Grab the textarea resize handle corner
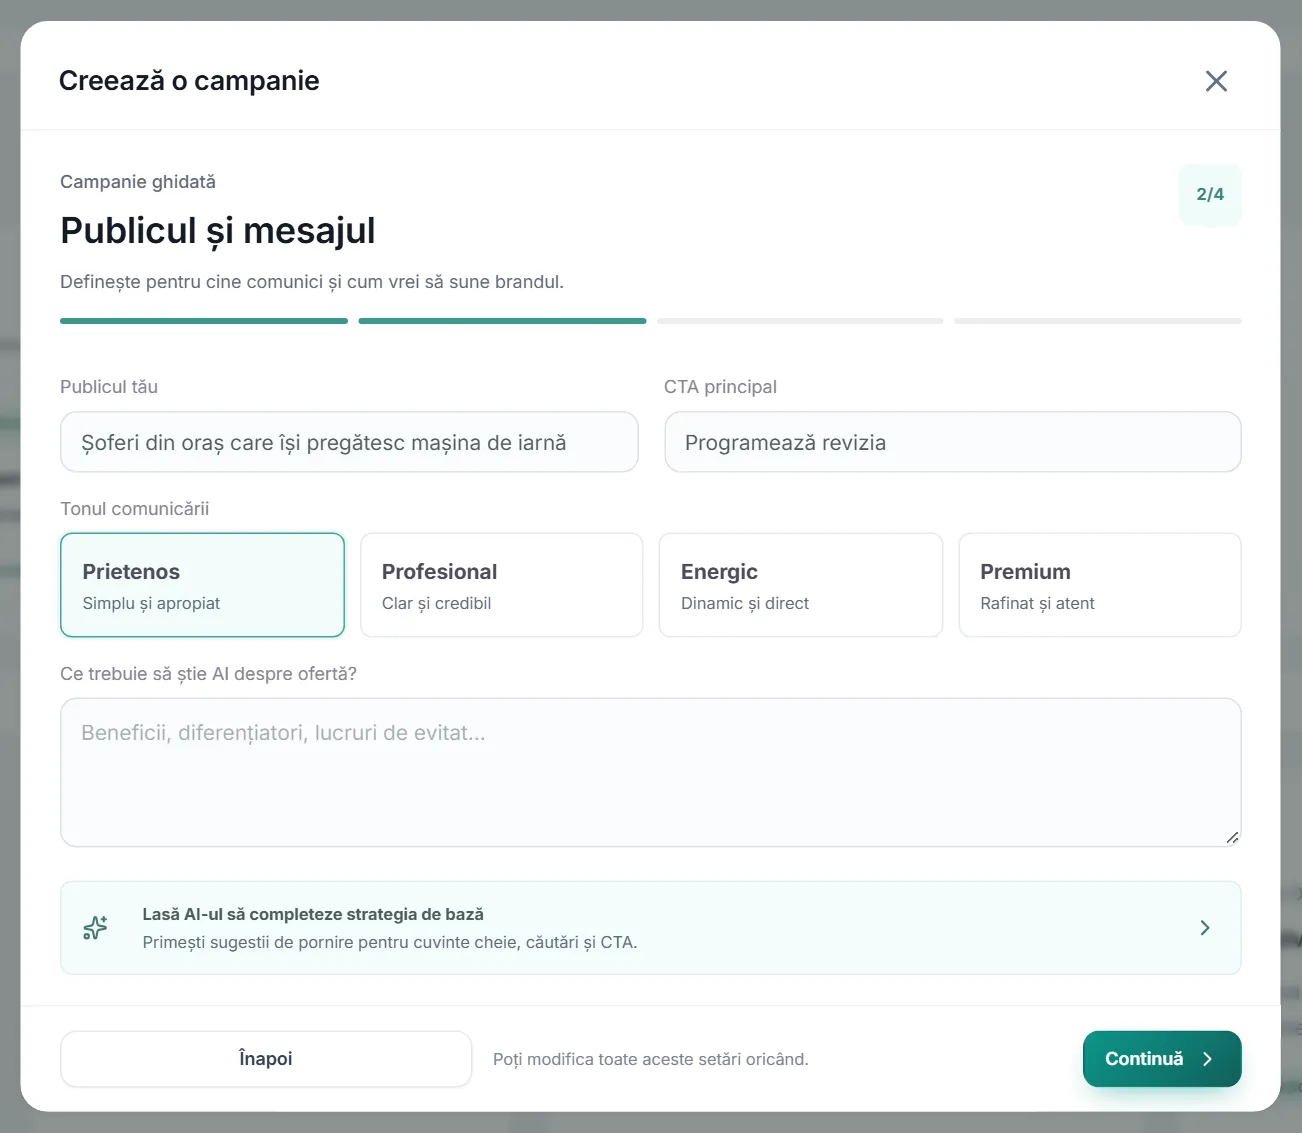This screenshot has width=1302, height=1133. [1232, 838]
